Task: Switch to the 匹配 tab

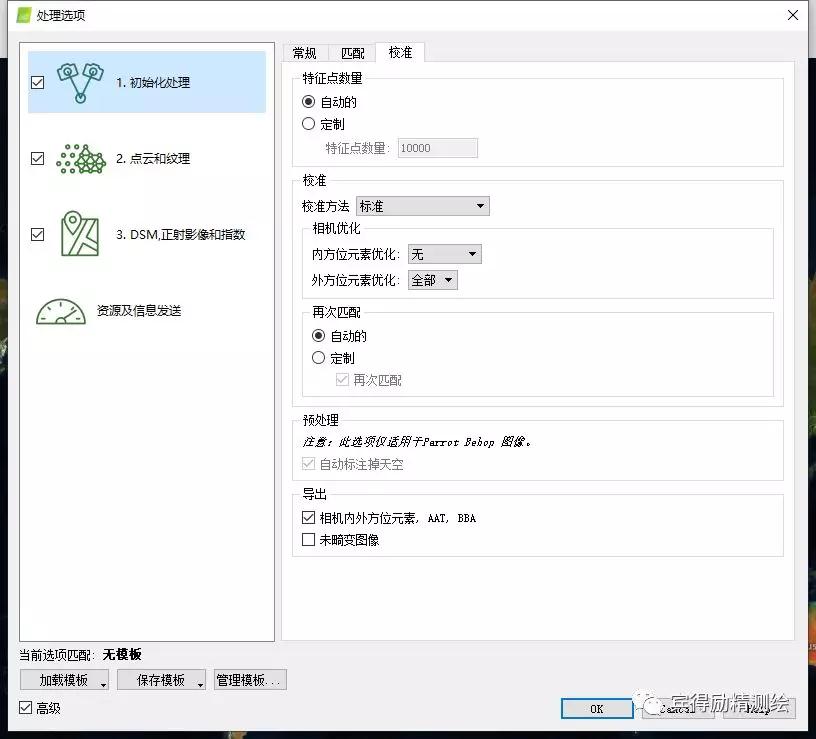Action: click(x=352, y=53)
